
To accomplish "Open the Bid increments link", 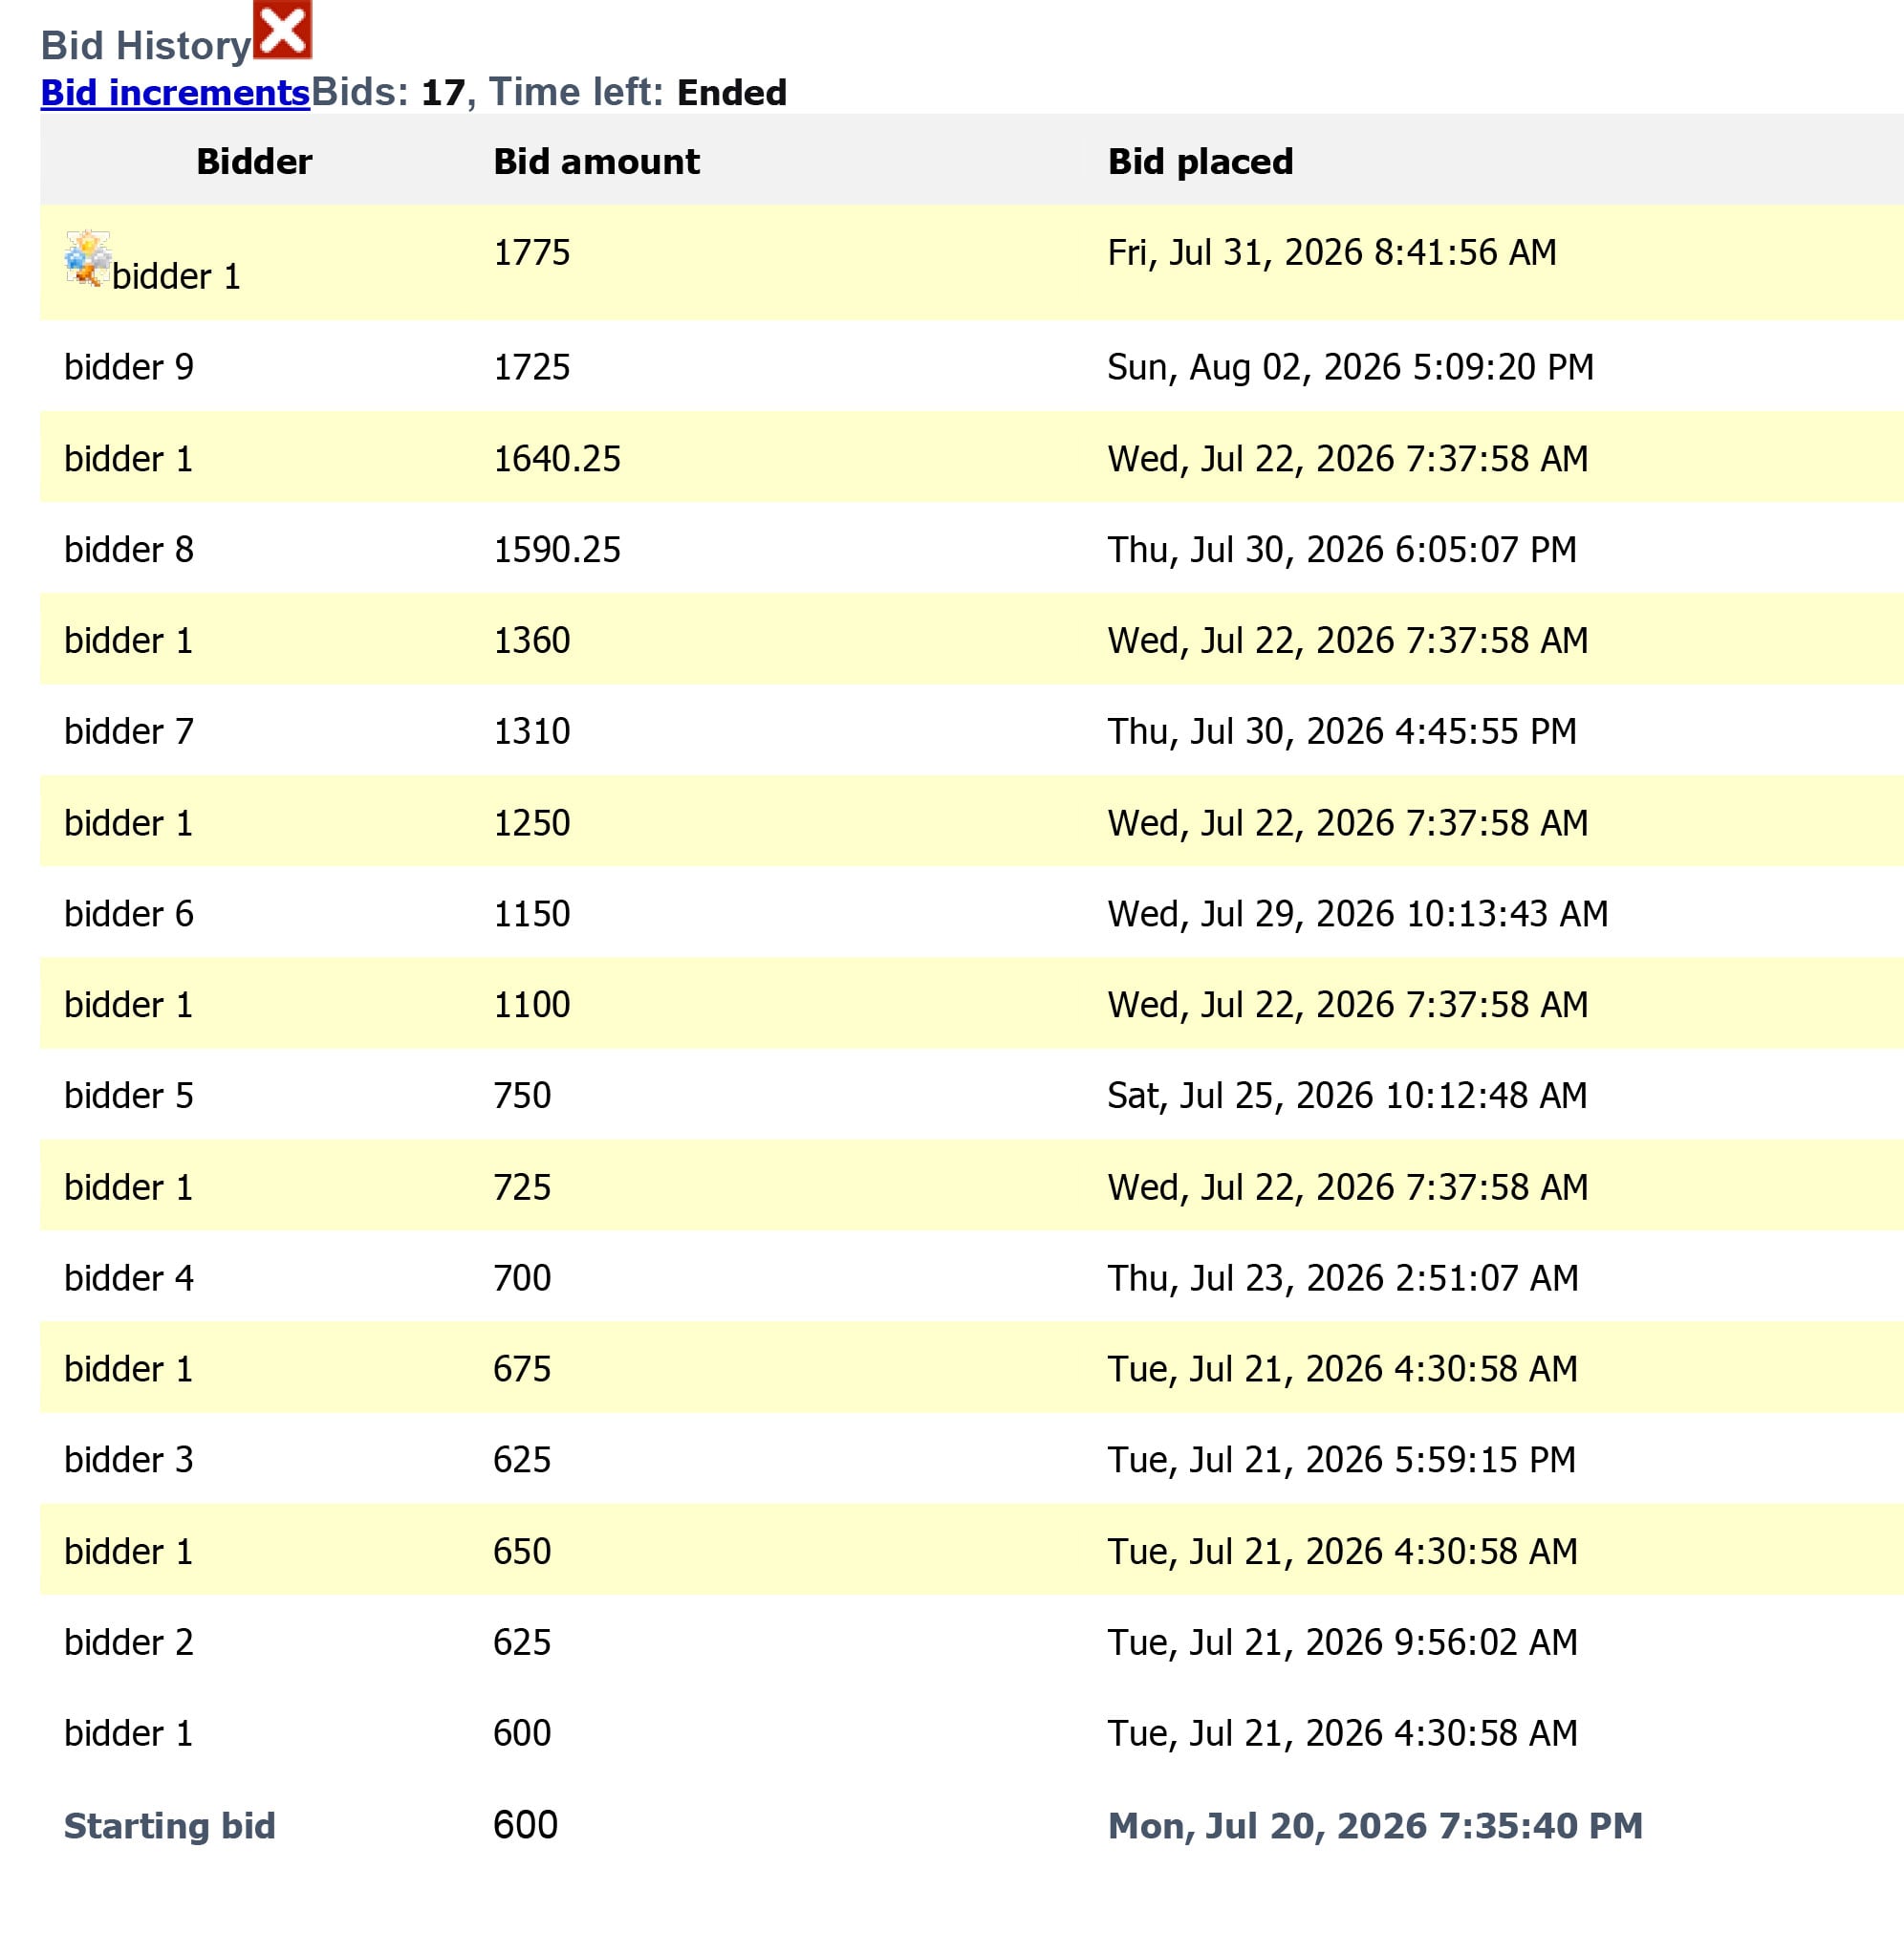I will [x=175, y=93].
